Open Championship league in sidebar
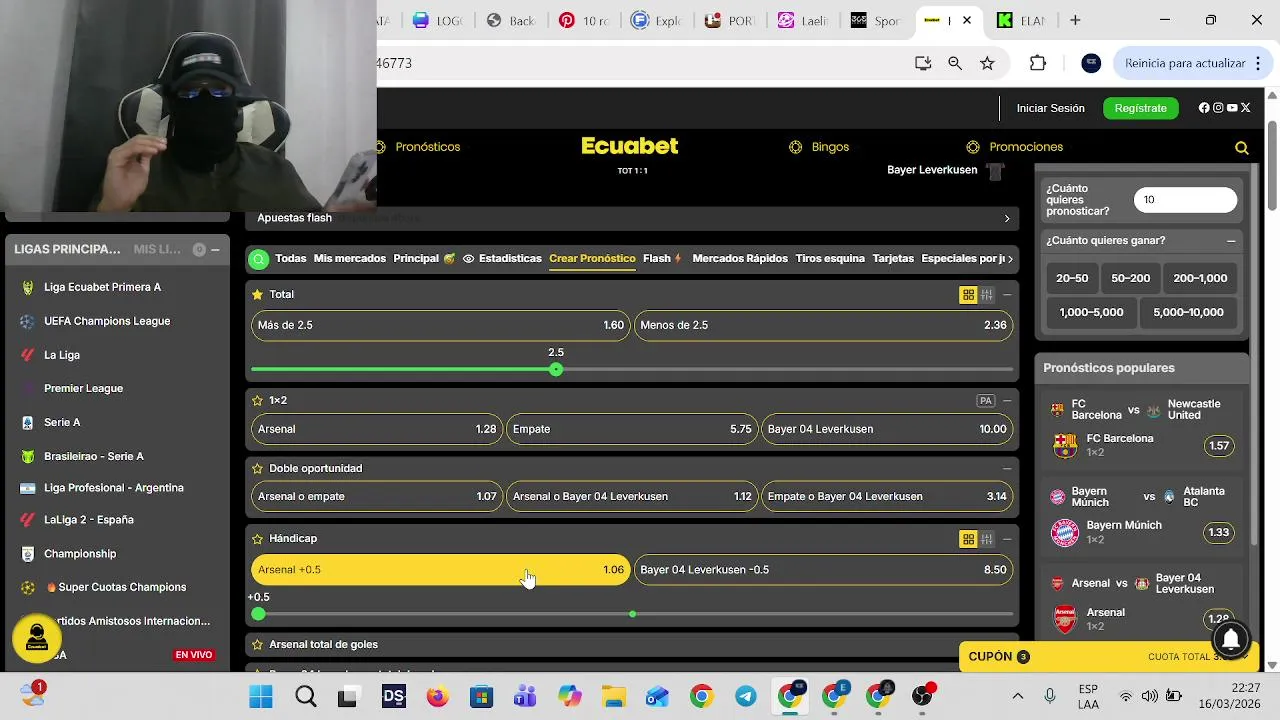 click(x=80, y=554)
